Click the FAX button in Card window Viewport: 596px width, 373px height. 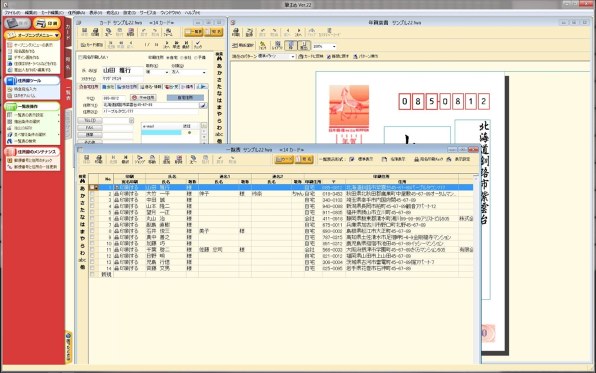tap(90, 128)
